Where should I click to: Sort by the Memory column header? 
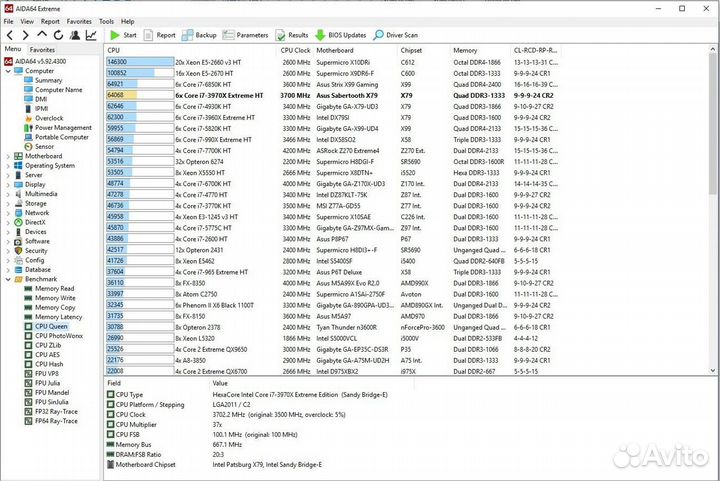[481, 50]
